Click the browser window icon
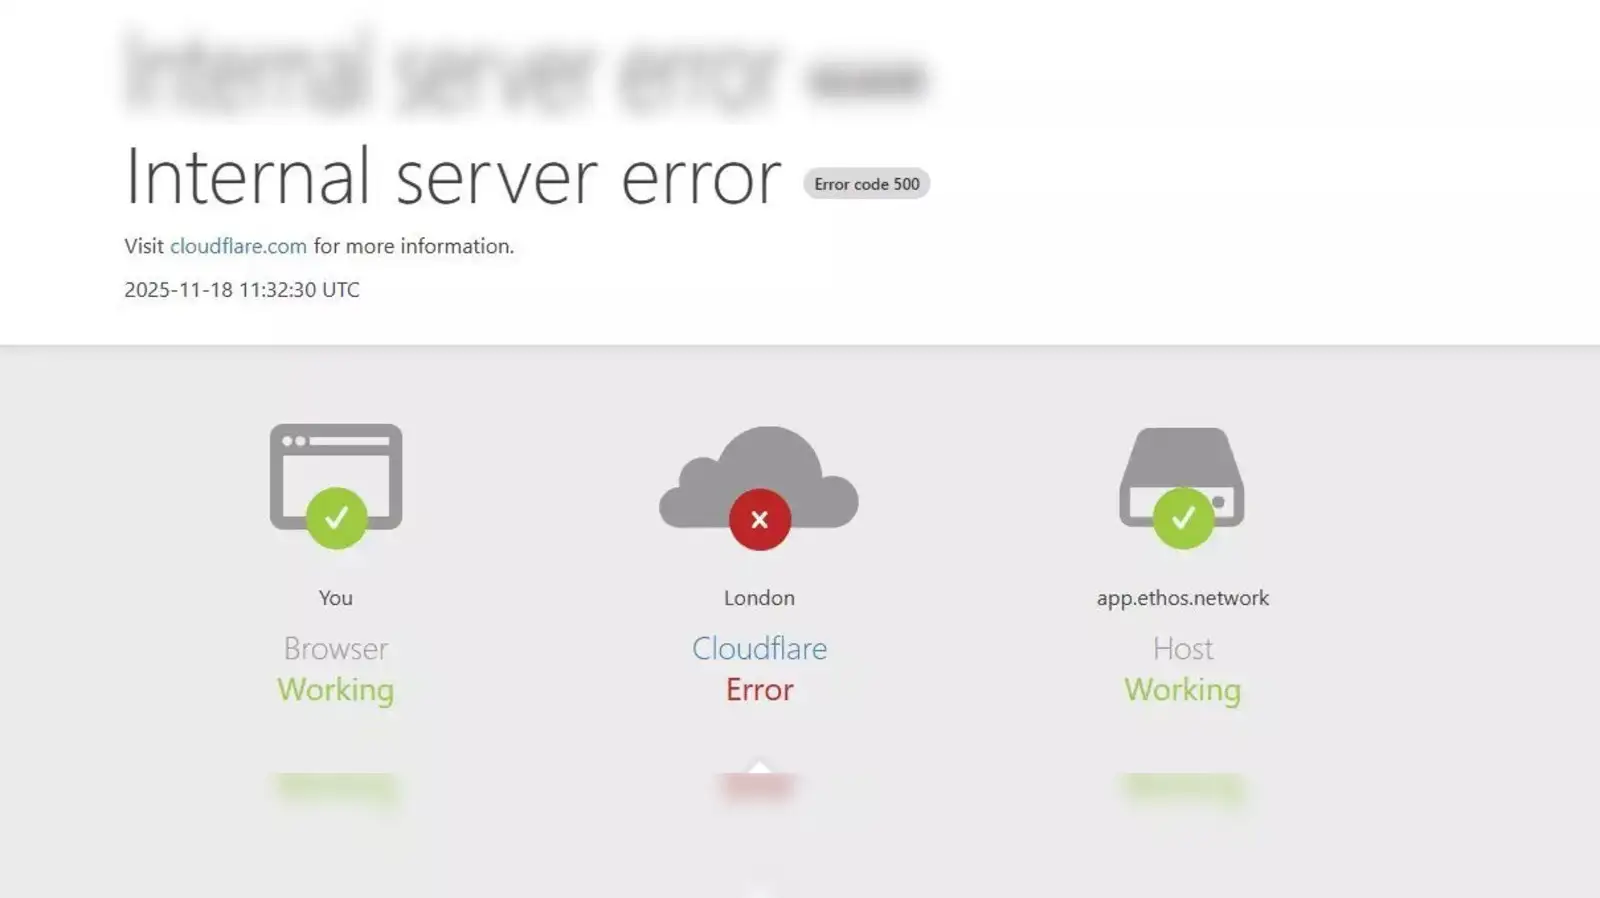The image size is (1600, 898). [336, 476]
